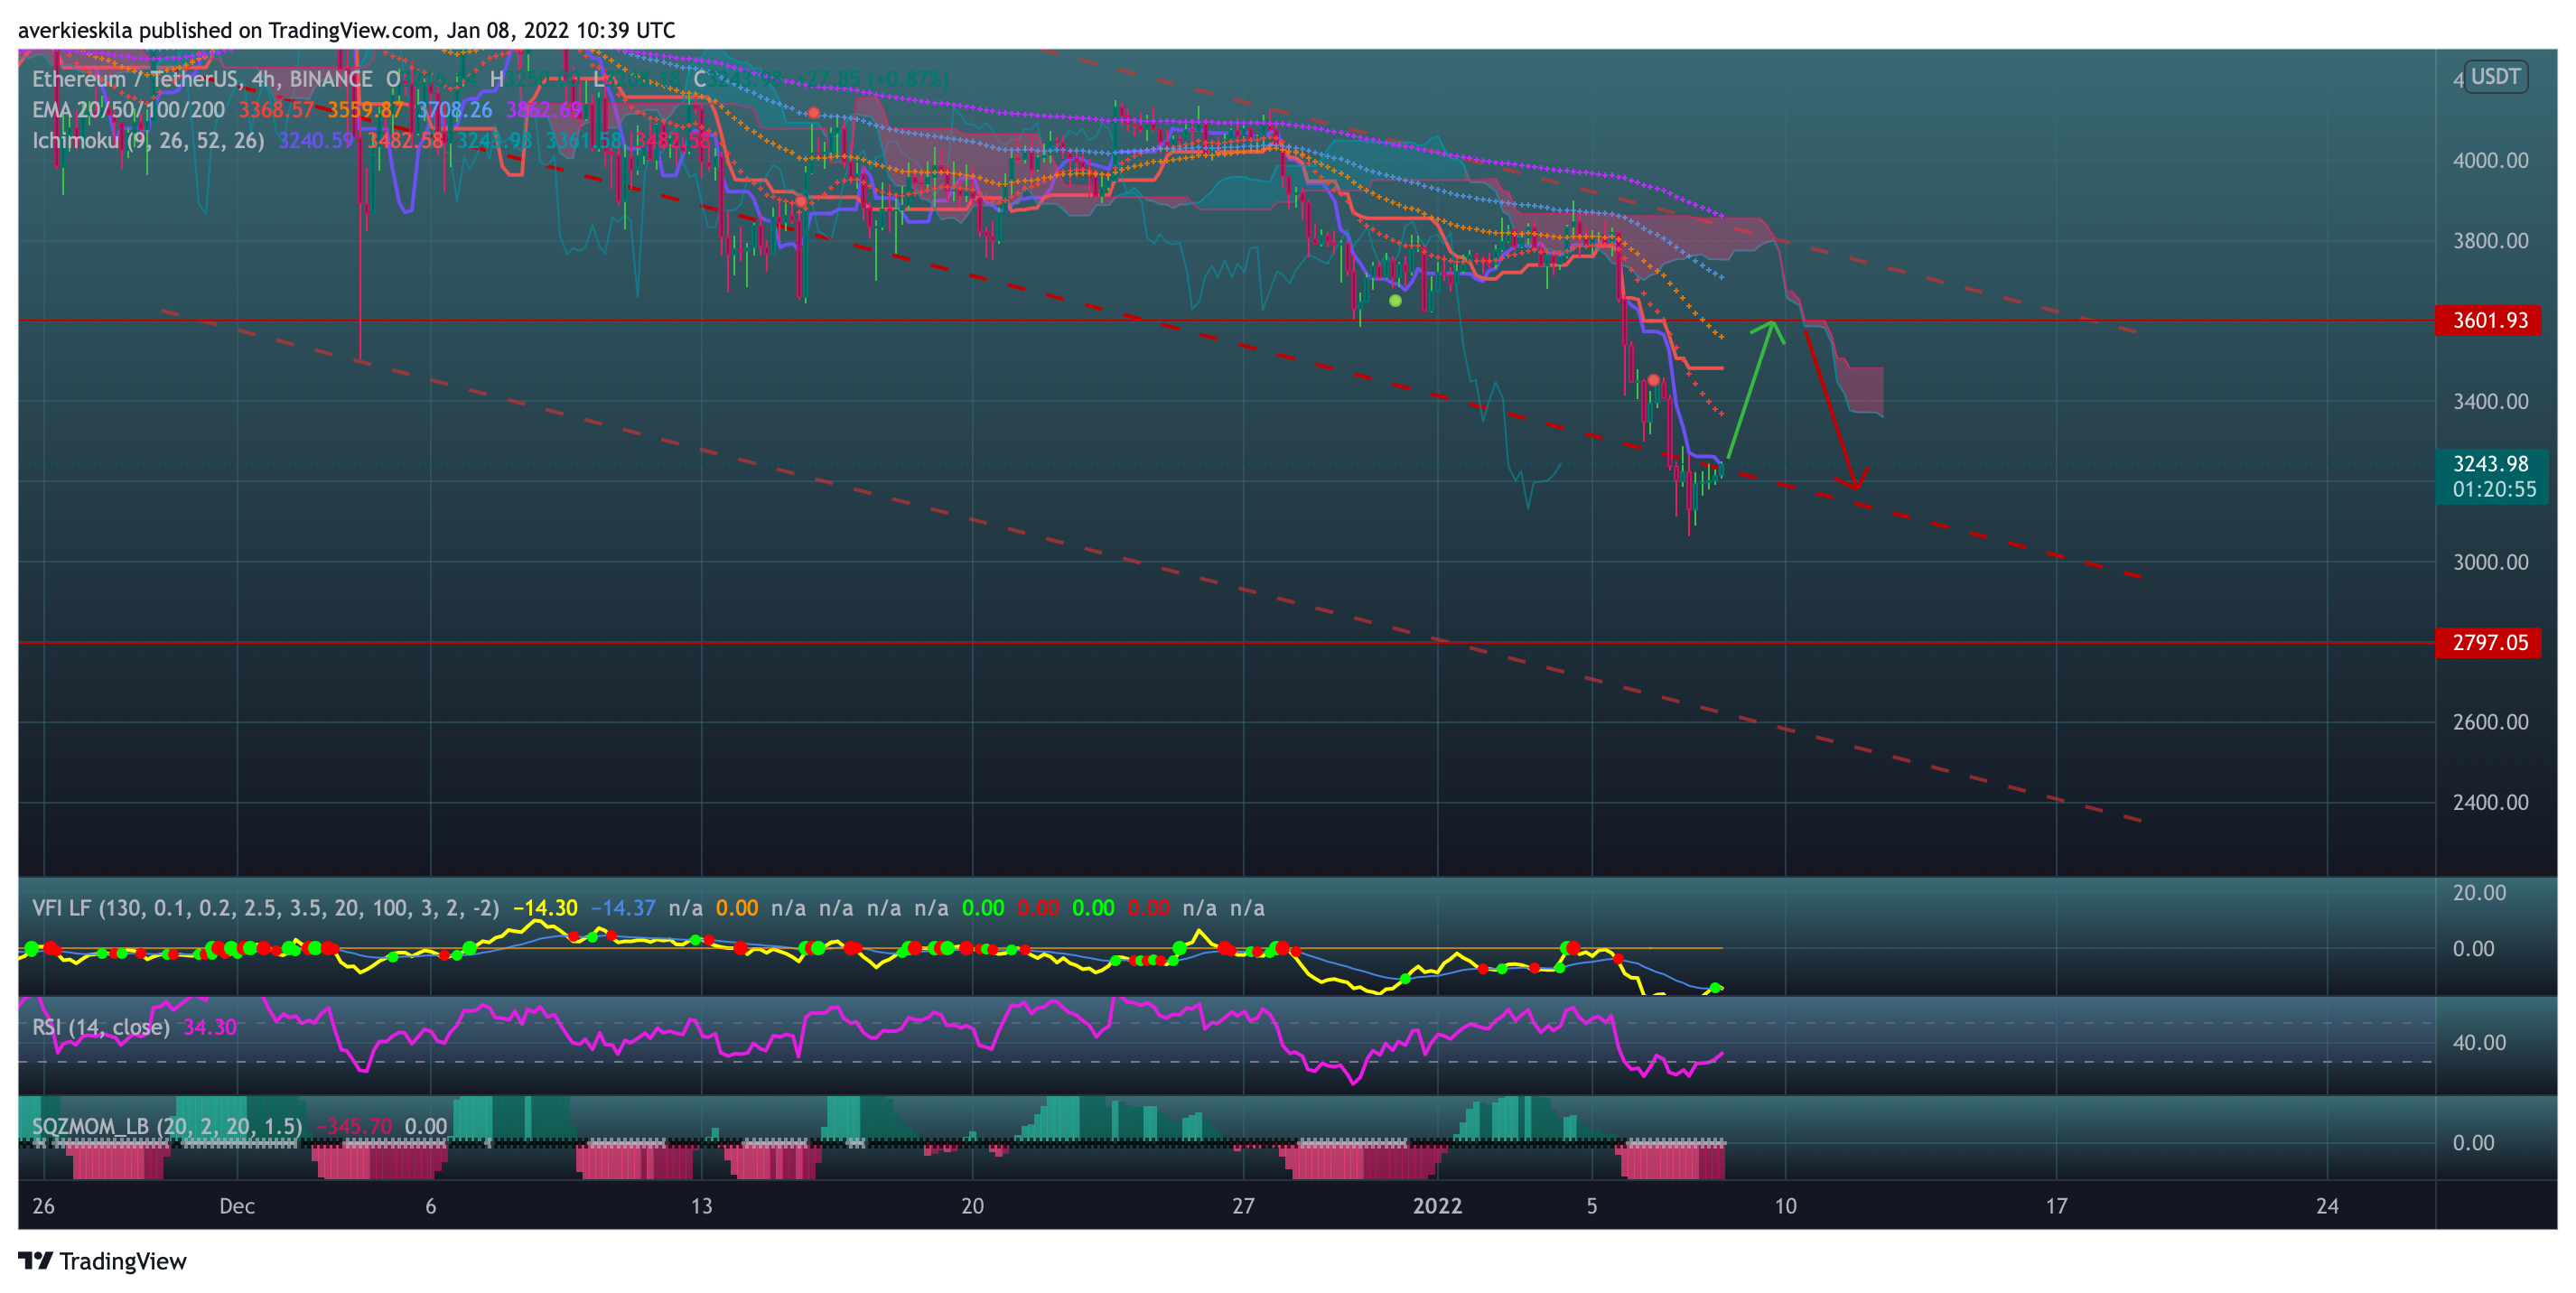
Task: Click the 27 date label on time axis
Action: 1243,1206
